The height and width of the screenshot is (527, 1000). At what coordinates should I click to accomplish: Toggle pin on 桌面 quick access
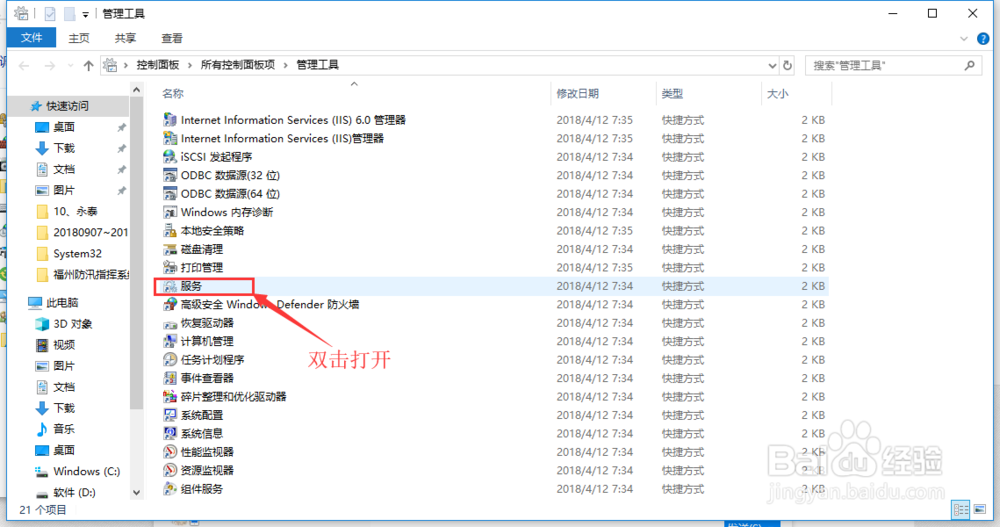tap(121, 128)
